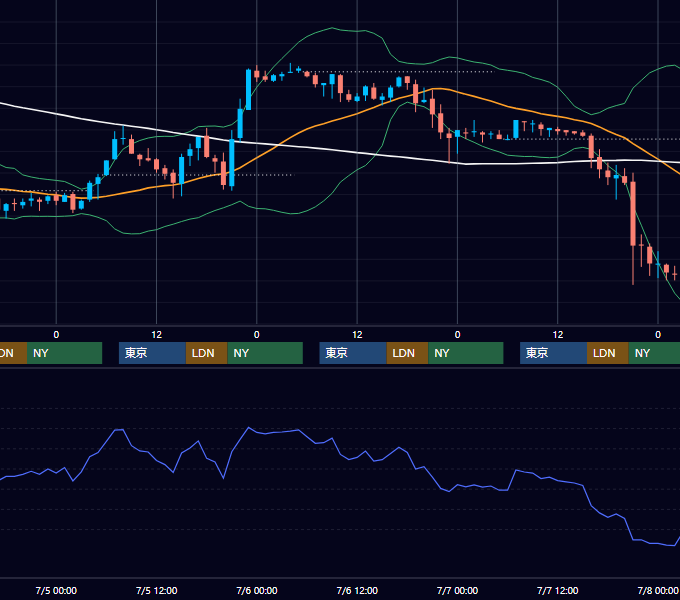Click hour label "12" for 7/7 noon

click(558, 335)
